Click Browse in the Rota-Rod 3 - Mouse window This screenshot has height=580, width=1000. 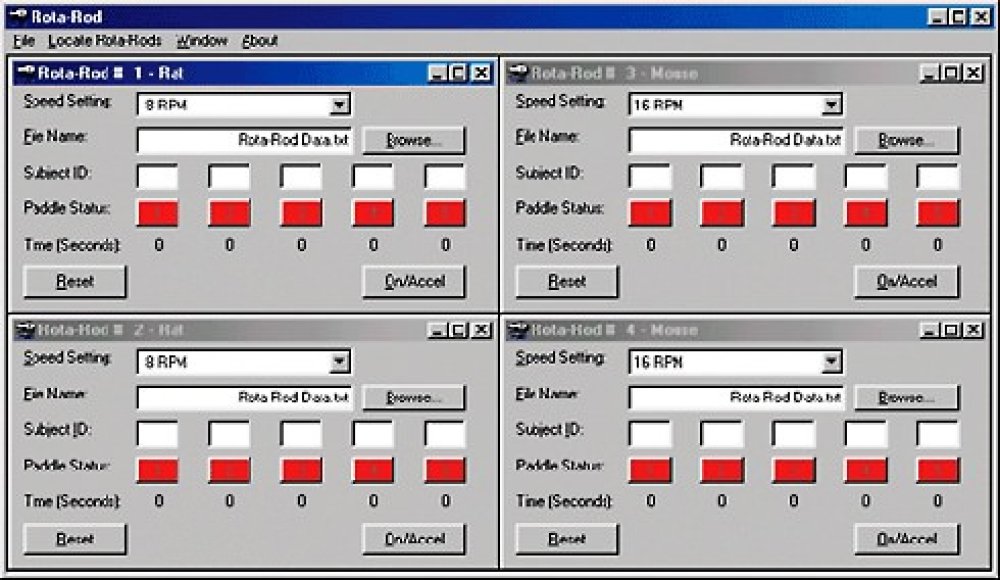tap(906, 140)
